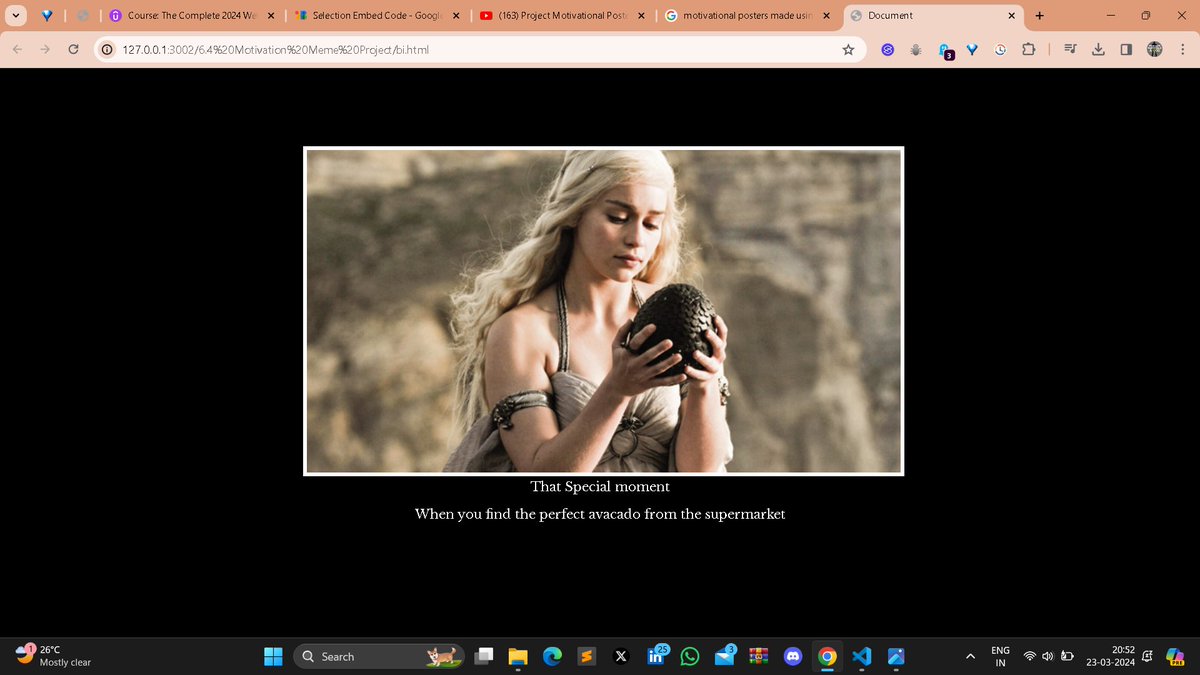The height and width of the screenshot is (675, 1200).
Task: Open the blue V extension in toolbar
Action: pyautogui.click(x=972, y=49)
